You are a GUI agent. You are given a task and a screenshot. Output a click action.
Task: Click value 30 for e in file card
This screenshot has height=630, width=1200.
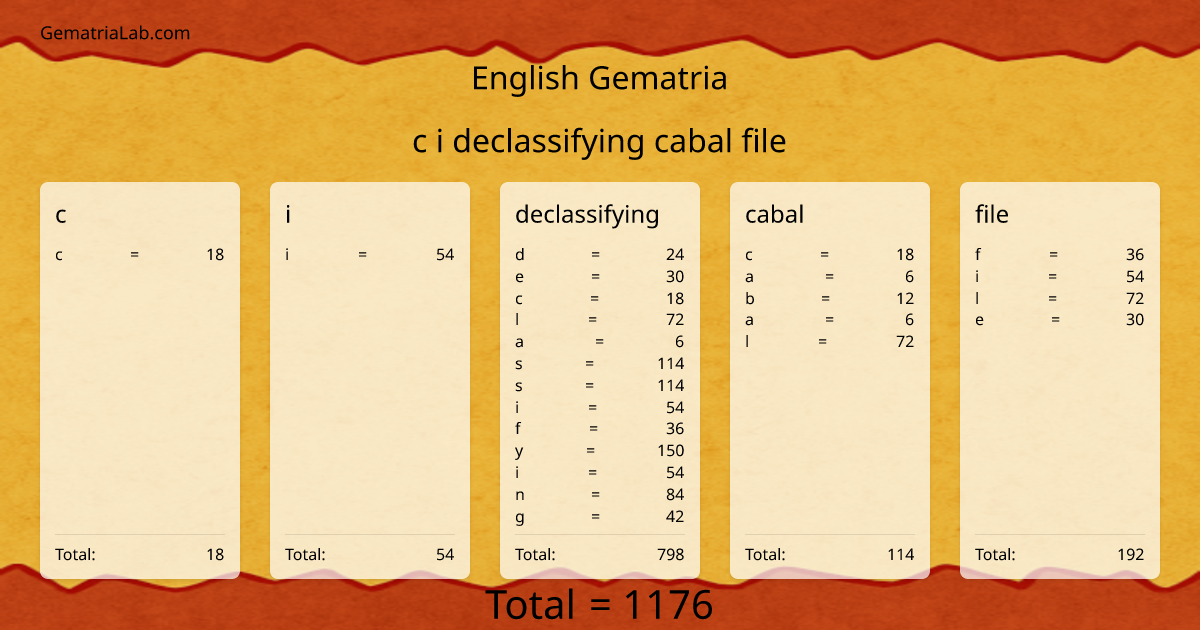(x=1135, y=320)
